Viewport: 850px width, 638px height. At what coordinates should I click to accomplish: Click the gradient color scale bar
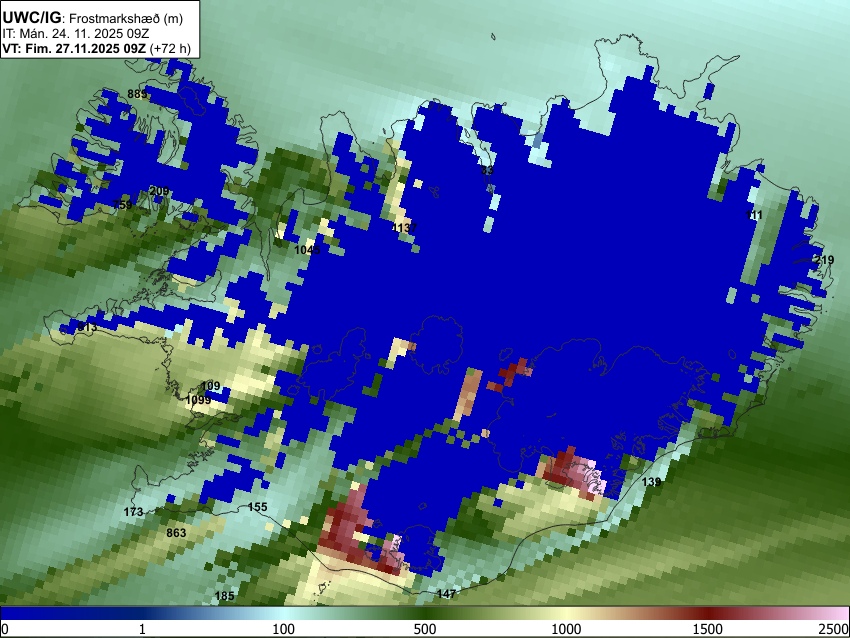click(x=425, y=614)
